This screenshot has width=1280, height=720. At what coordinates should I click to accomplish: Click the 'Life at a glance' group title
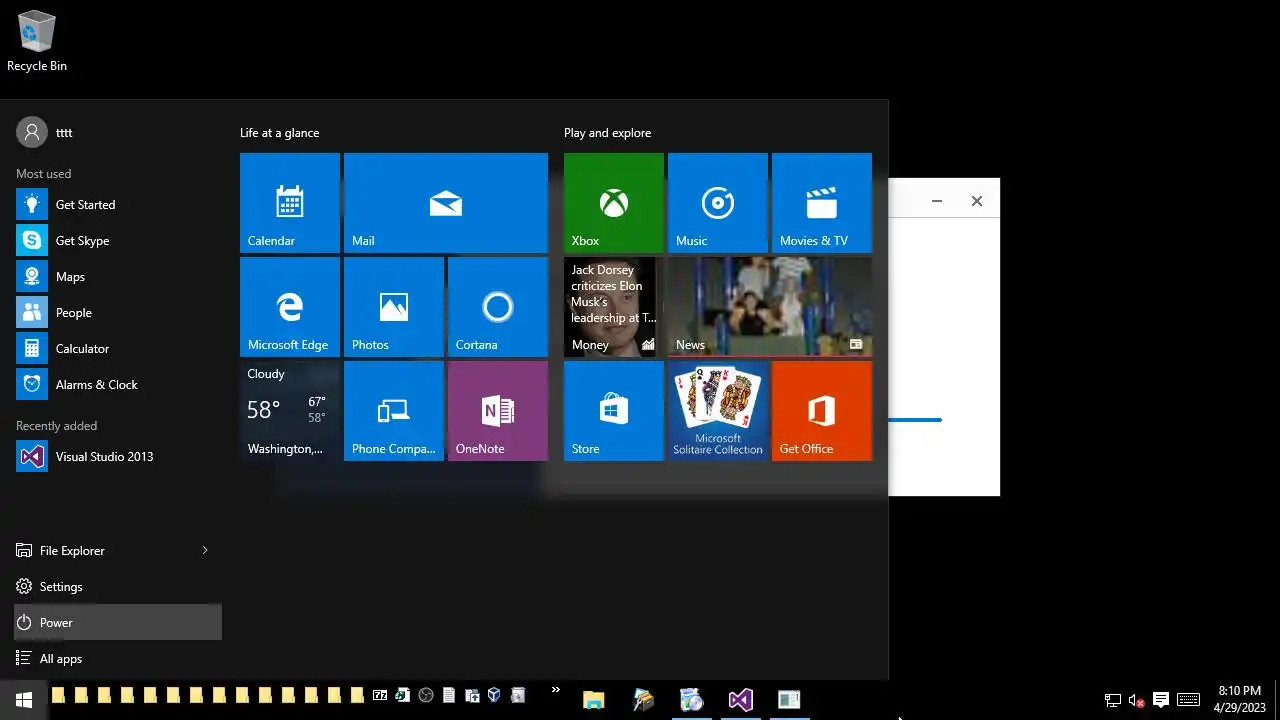tap(280, 133)
